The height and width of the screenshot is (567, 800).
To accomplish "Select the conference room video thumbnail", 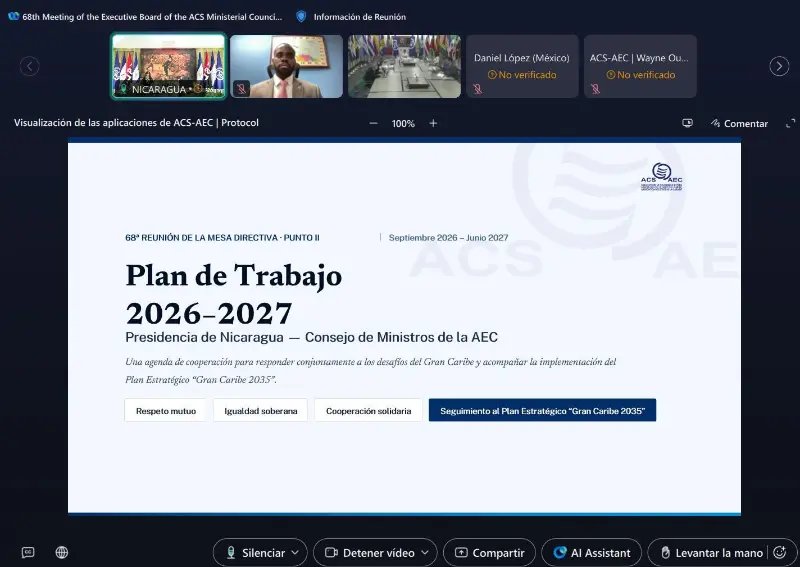I will (x=405, y=66).
